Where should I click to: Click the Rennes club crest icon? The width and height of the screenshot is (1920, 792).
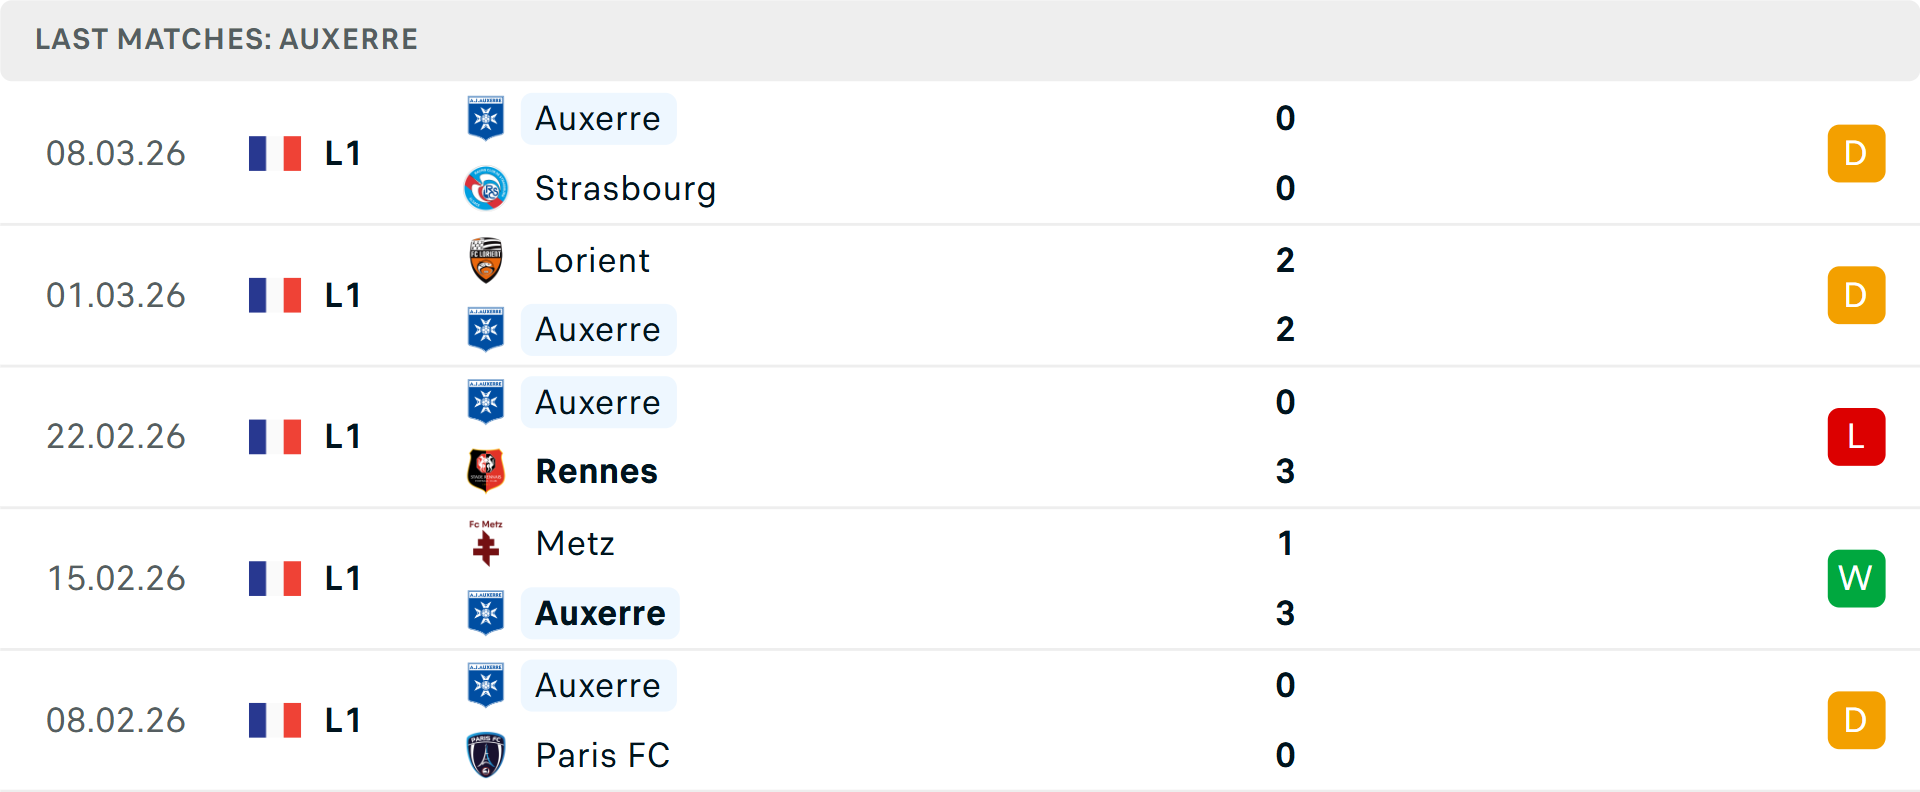pos(486,471)
